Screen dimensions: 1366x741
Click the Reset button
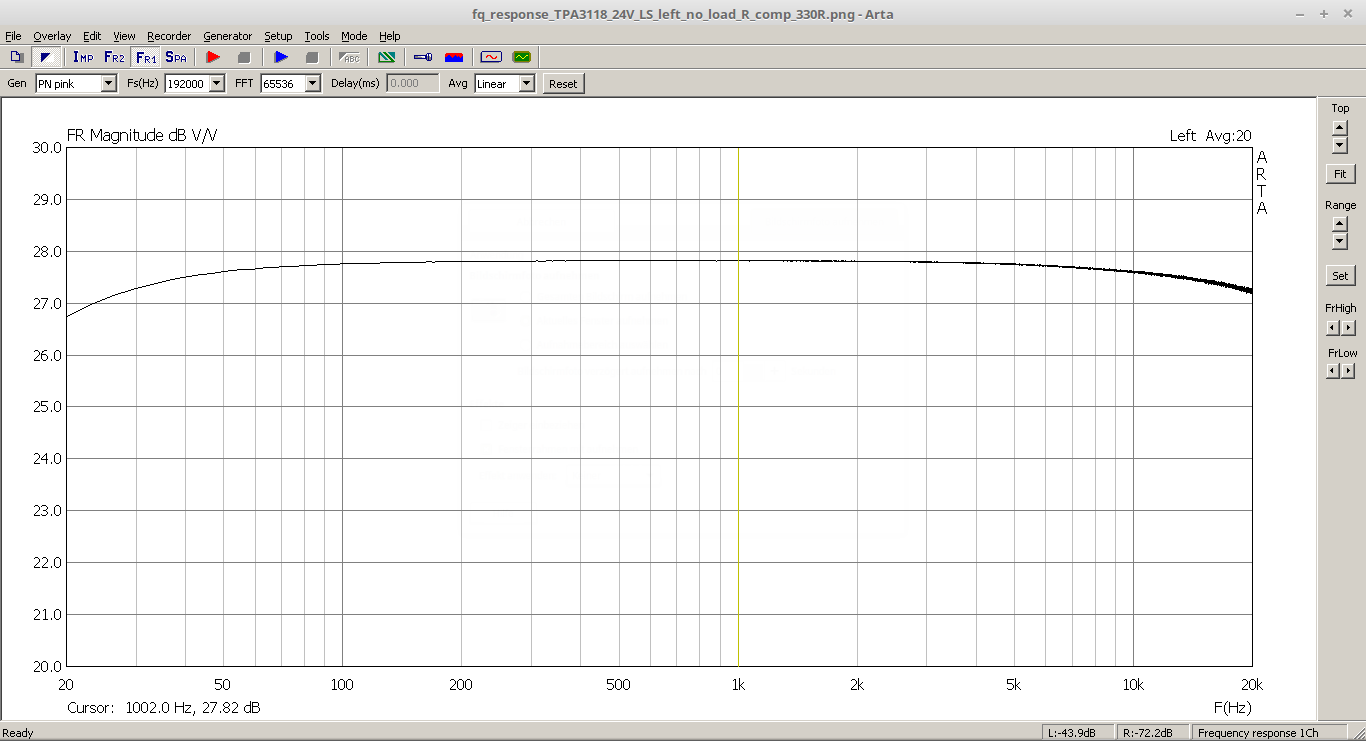(x=563, y=84)
